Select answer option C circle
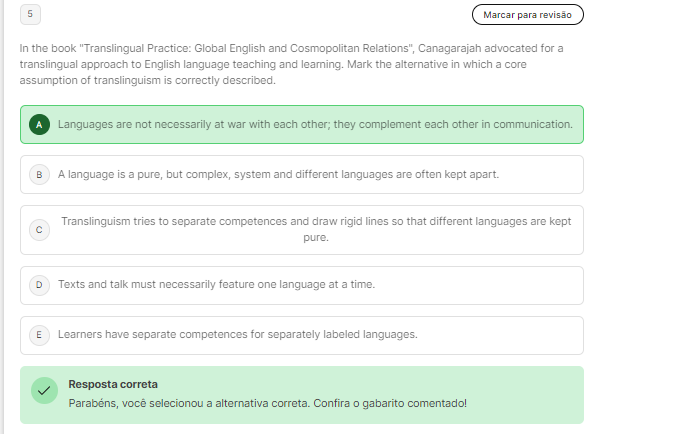 [39, 230]
